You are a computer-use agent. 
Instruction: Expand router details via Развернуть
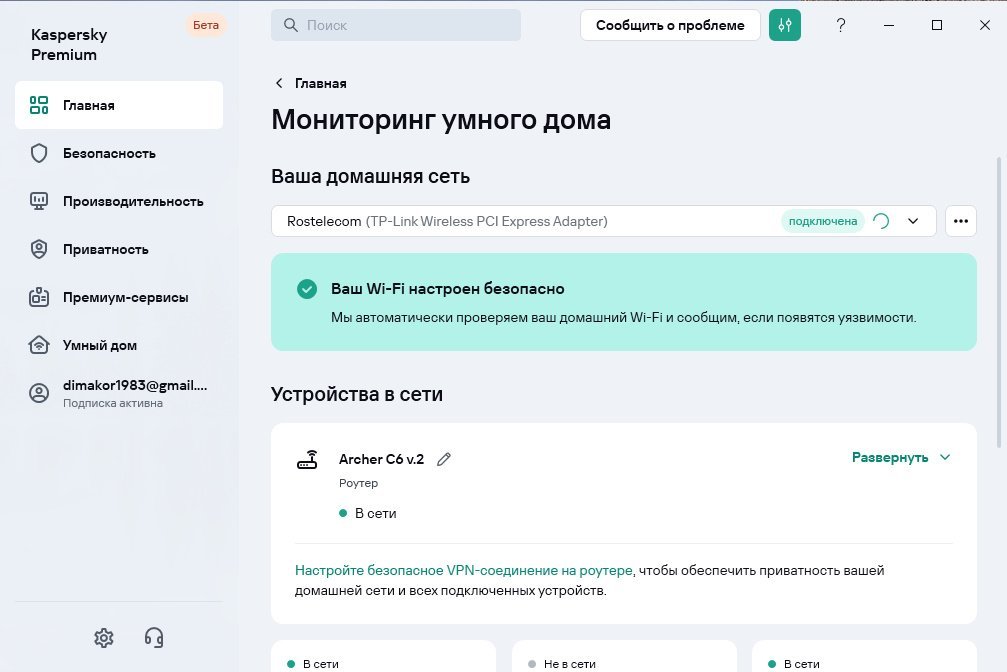pos(889,457)
